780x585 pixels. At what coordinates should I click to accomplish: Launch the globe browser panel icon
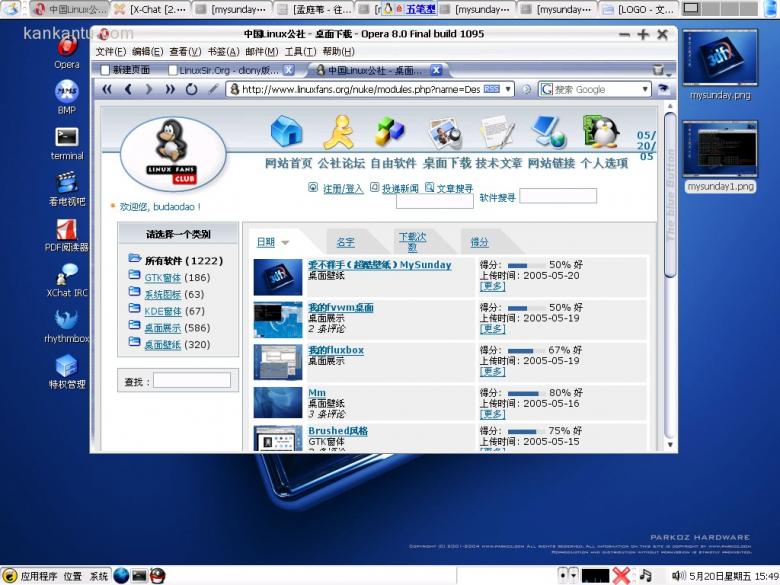click(x=121, y=576)
